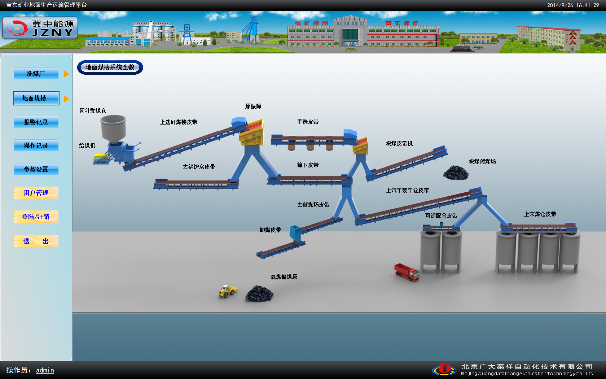Click the yellow wheel loader vehicle
606x379 pixels.
pos(227,291)
